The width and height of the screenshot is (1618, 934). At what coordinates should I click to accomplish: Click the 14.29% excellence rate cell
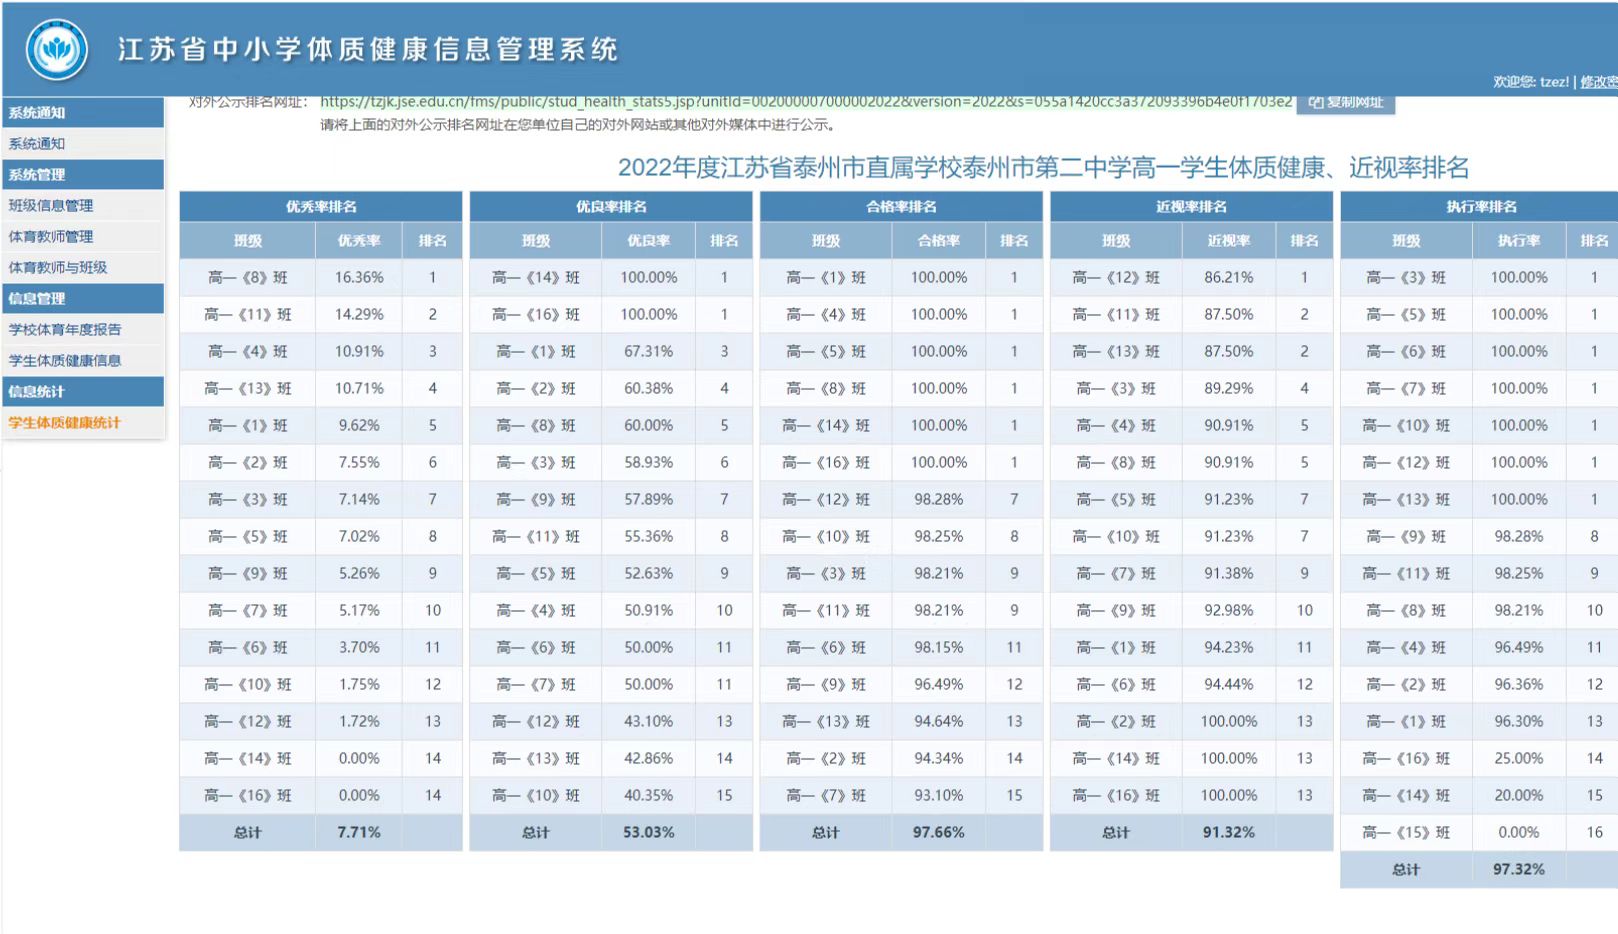click(359, 315)
